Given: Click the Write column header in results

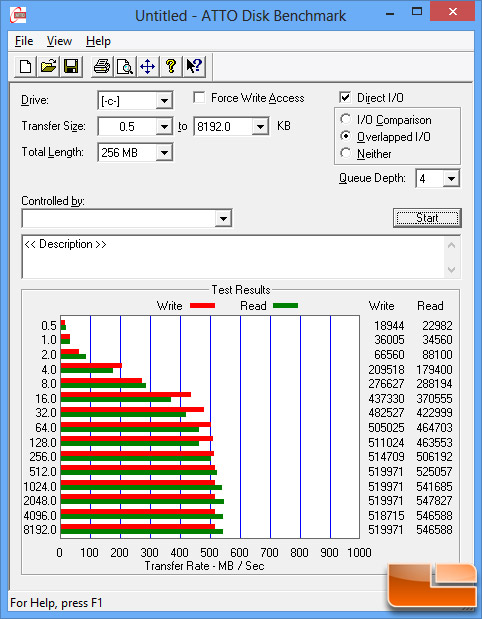Looking at the screenshot, I should click(381, 306).
